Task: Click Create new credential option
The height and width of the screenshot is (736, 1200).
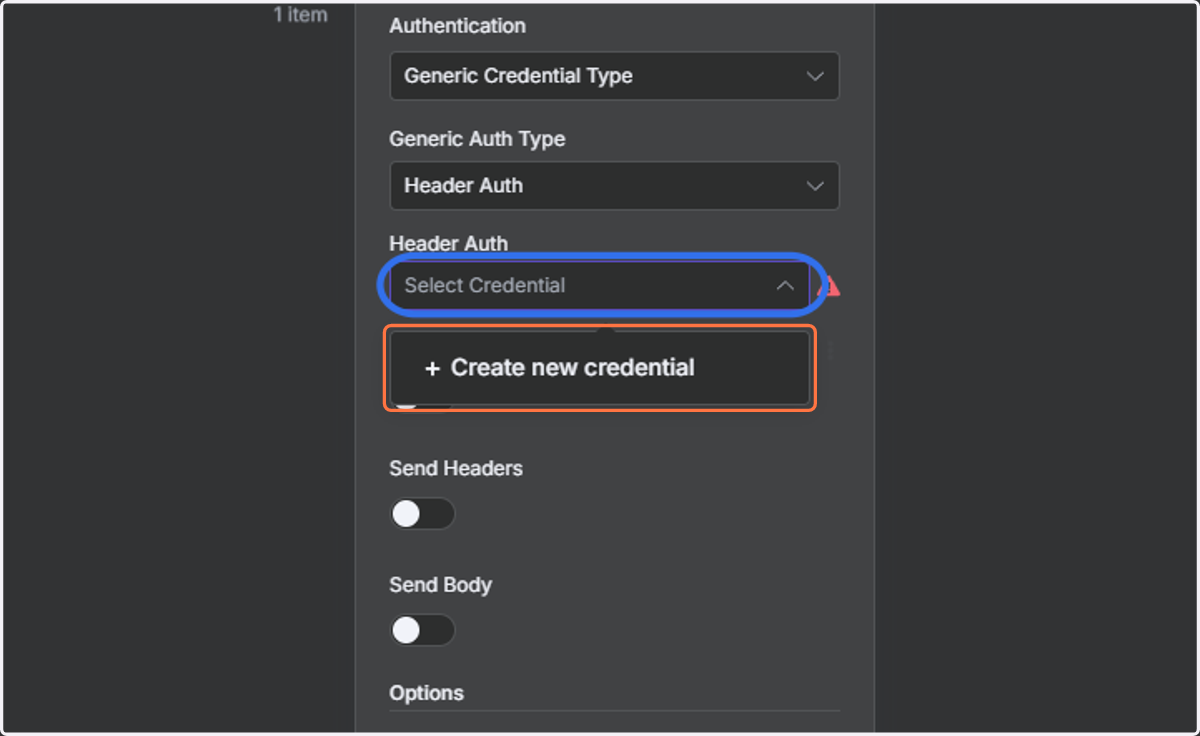Action: (x=600, y=368)
